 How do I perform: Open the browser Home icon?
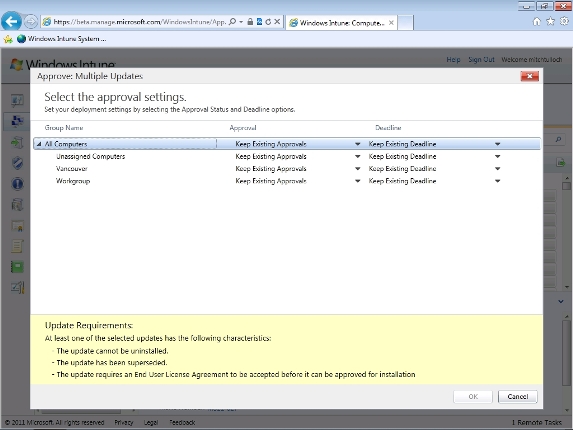[536, 22]
